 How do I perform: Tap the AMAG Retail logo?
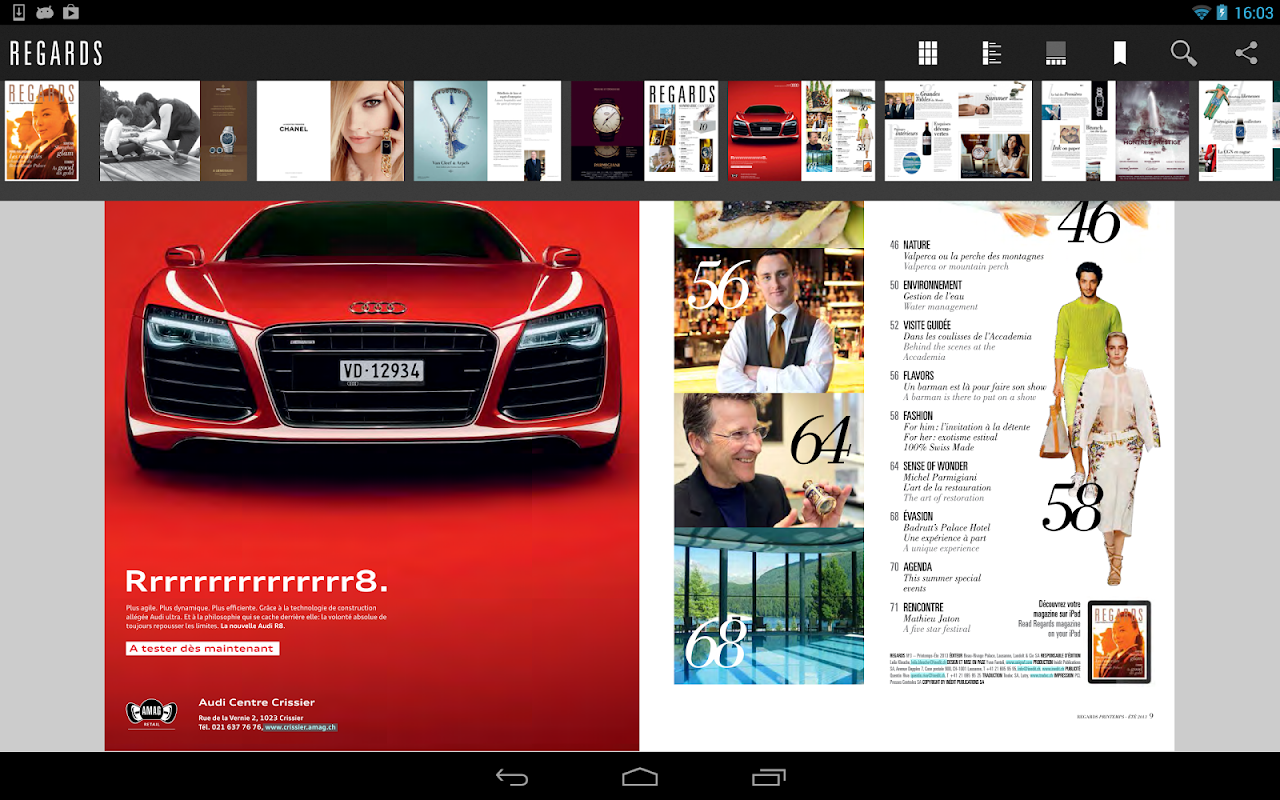coord(151,713)
